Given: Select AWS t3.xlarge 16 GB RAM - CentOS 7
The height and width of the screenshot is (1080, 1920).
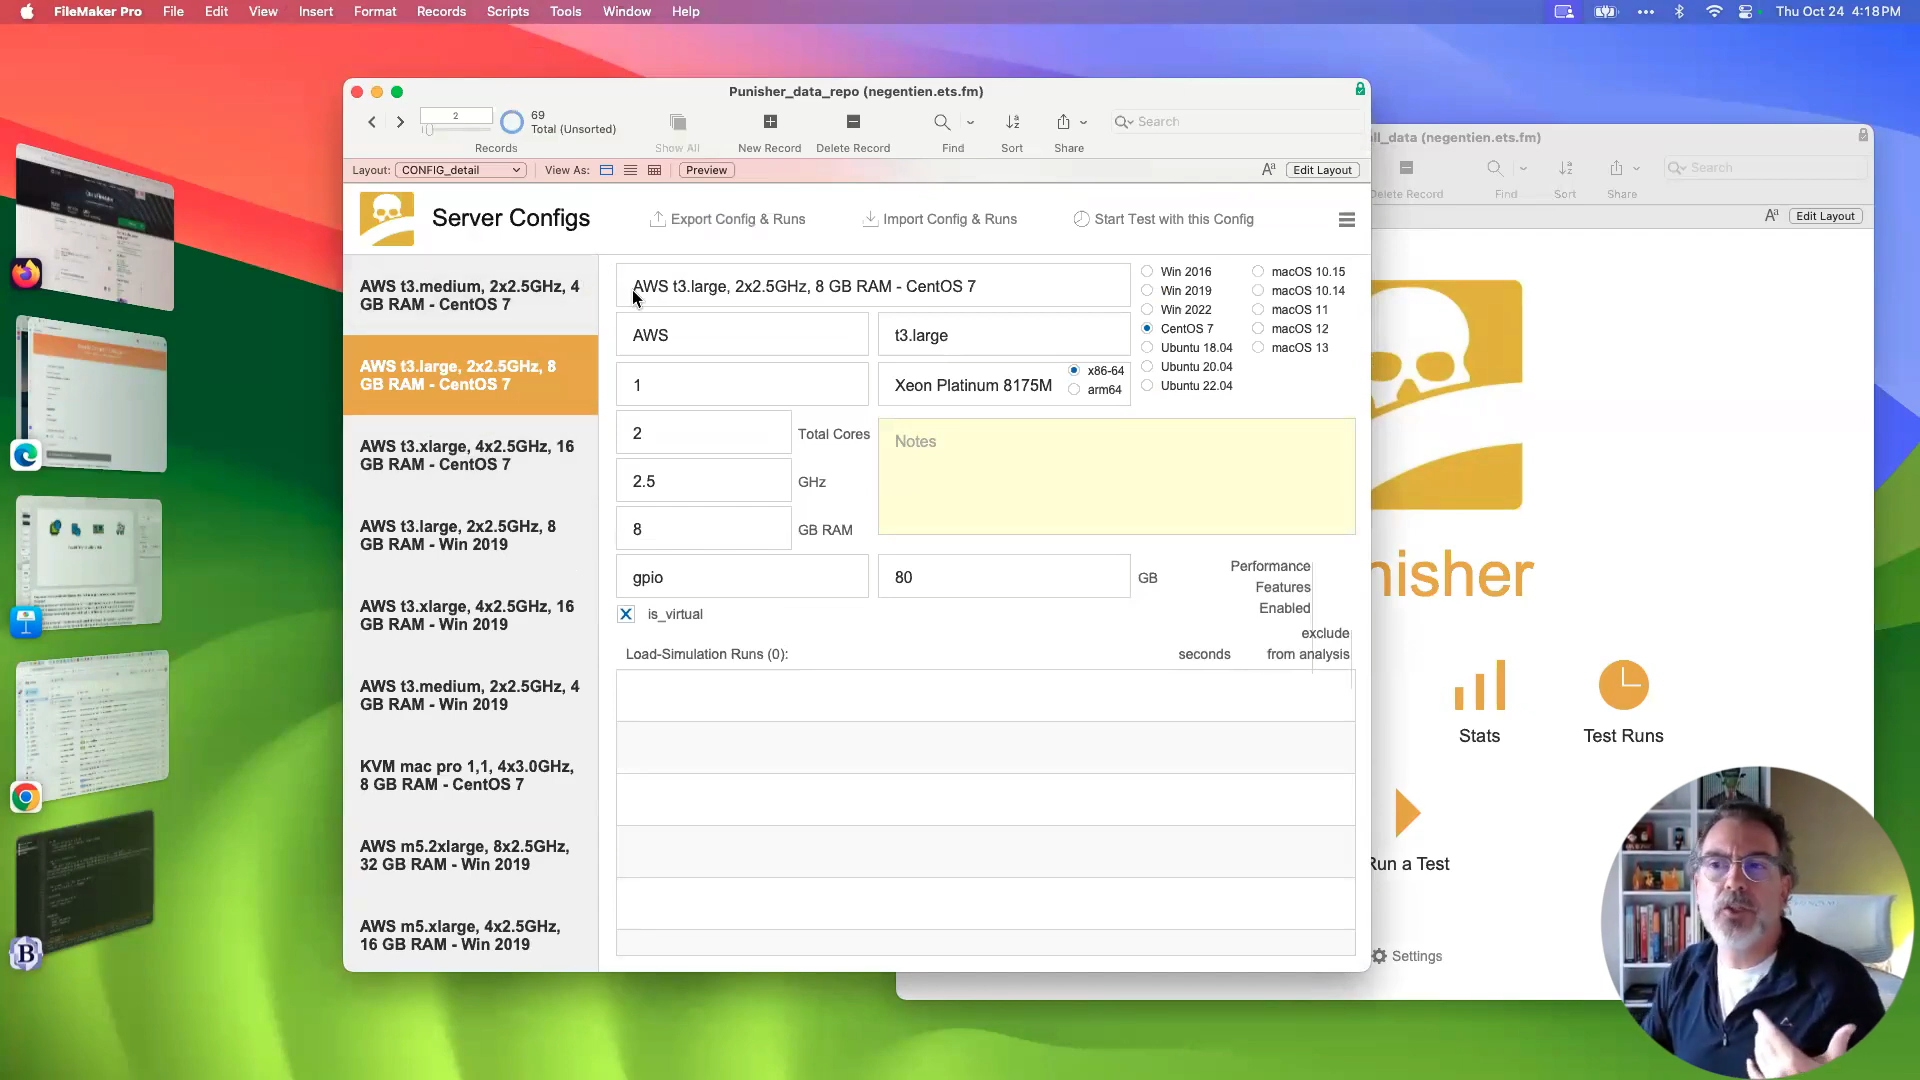Looking at the screenshot, I should point(470,455).
